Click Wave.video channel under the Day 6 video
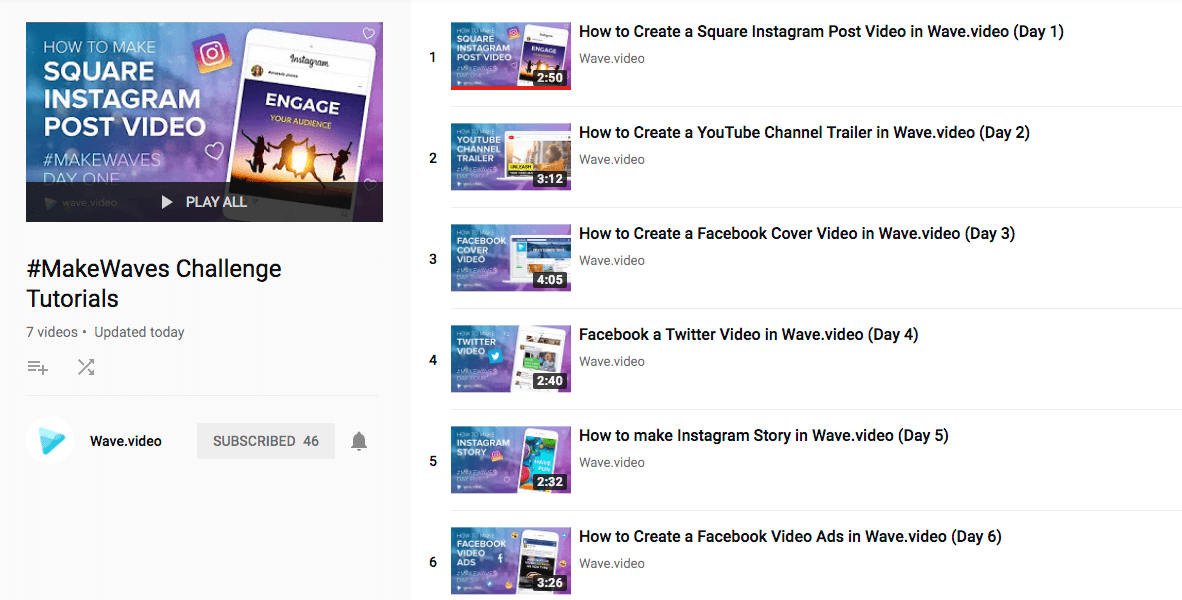The height and width of the screenshot is (600, 1182). [612, 563]
